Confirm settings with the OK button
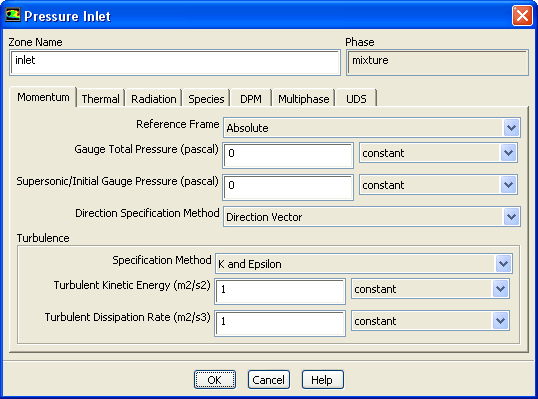 coord(215,379)
